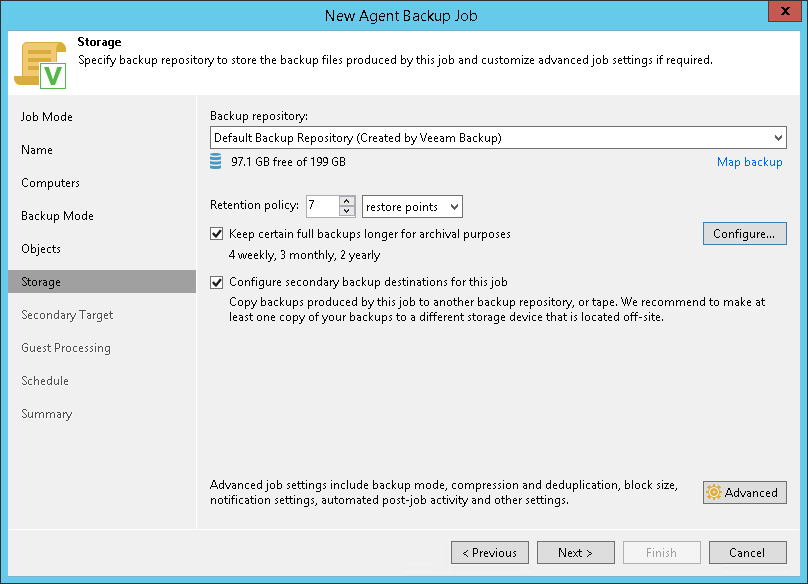Select the Objects wizard step
This screenshot has height=584, width=808.
tap(41, 249)
